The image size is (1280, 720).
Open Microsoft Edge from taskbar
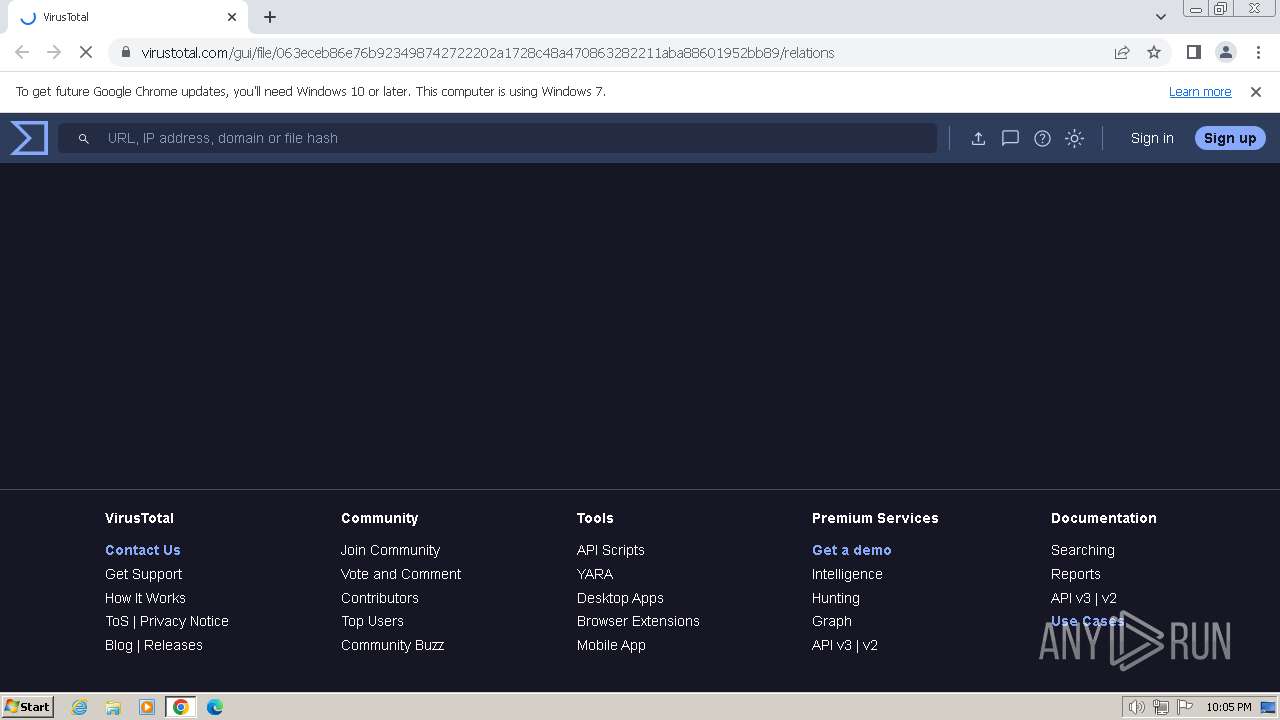point(215,707)
